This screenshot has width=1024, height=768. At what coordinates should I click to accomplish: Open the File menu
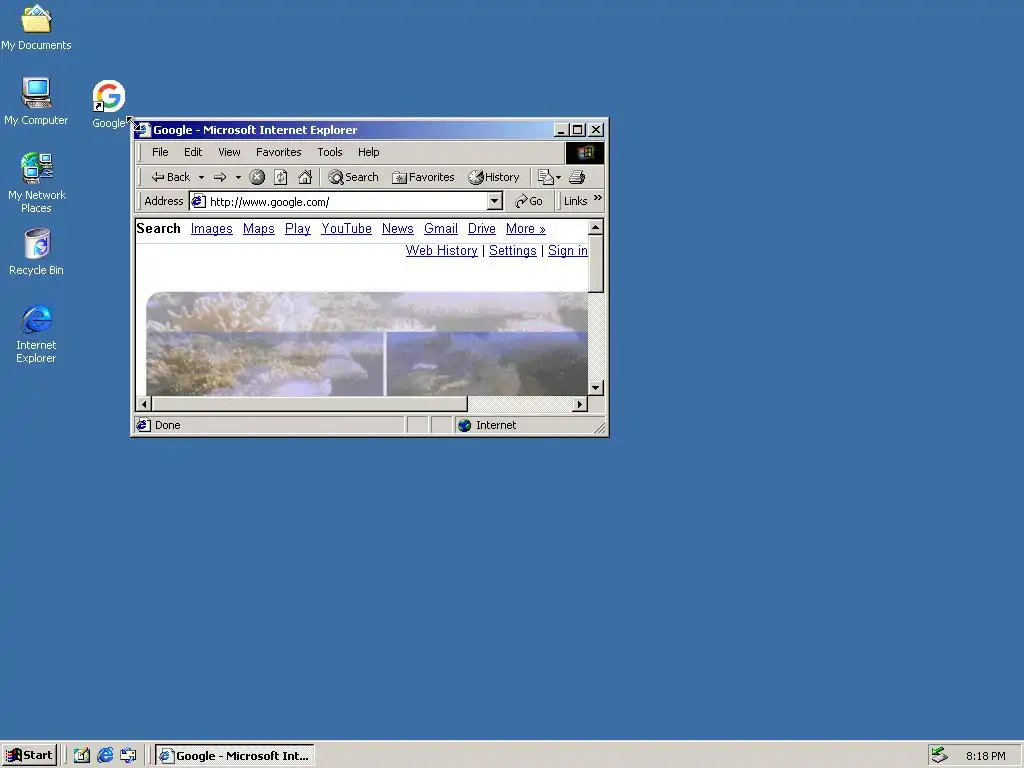coord(160,152)
